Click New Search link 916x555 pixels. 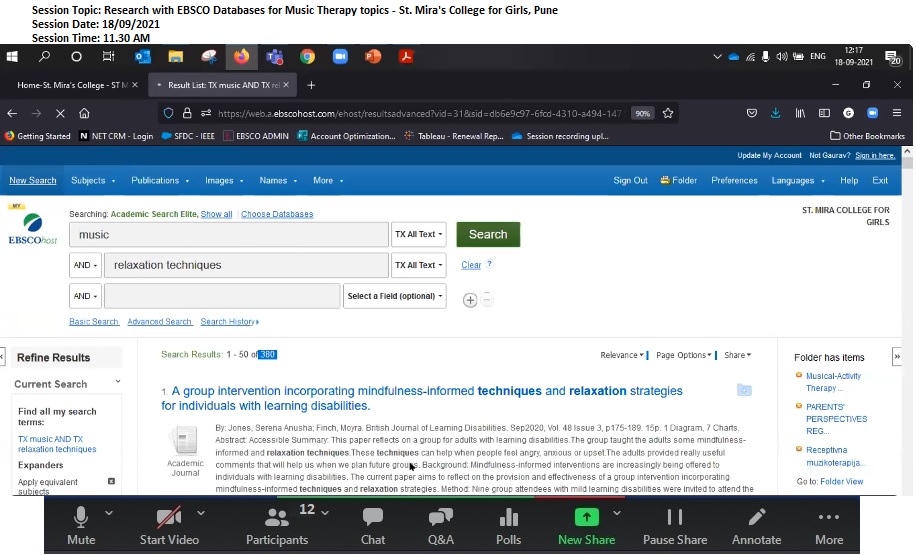33,181
